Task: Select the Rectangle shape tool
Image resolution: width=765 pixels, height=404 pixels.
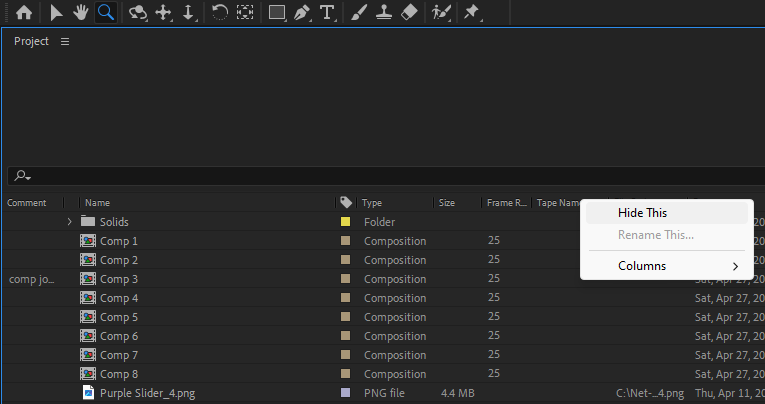Action: [277, 13]
